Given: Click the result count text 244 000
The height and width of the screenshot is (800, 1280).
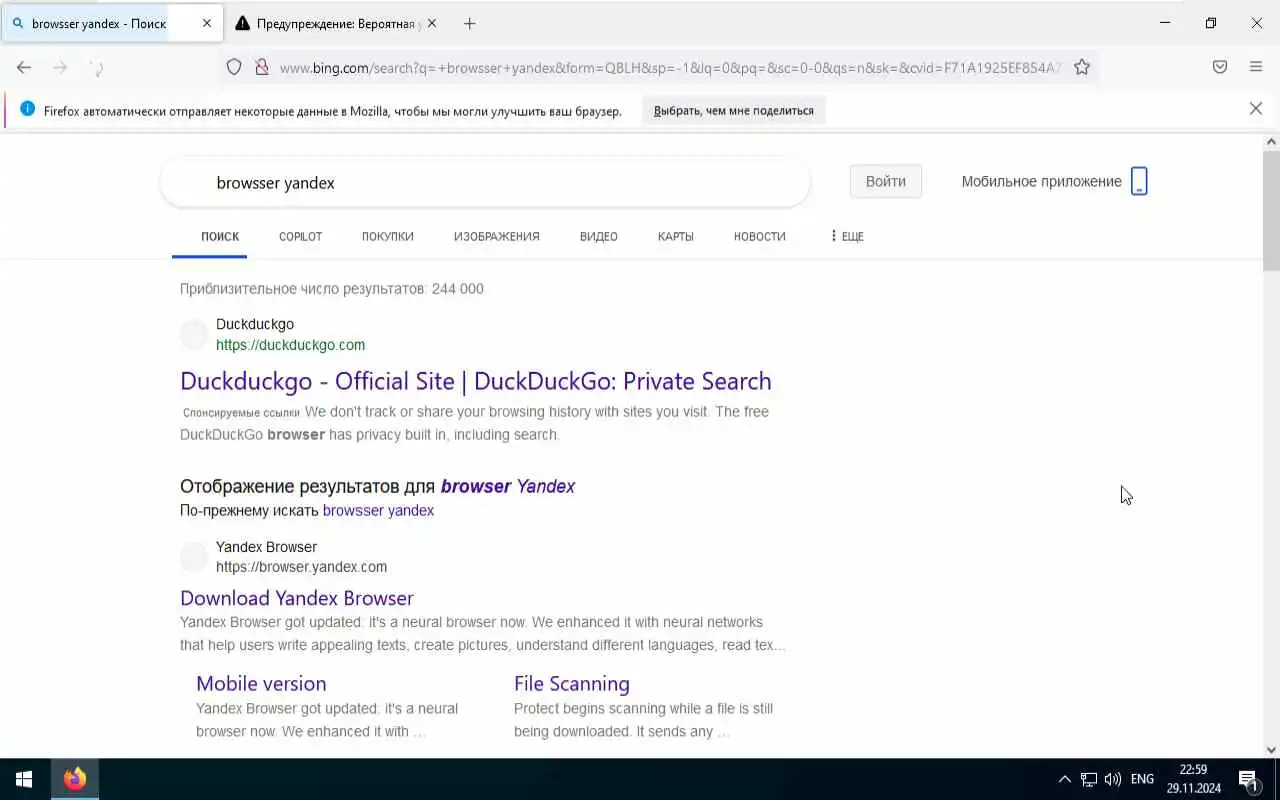Looking at the screenshot, I should click(332, 289).
